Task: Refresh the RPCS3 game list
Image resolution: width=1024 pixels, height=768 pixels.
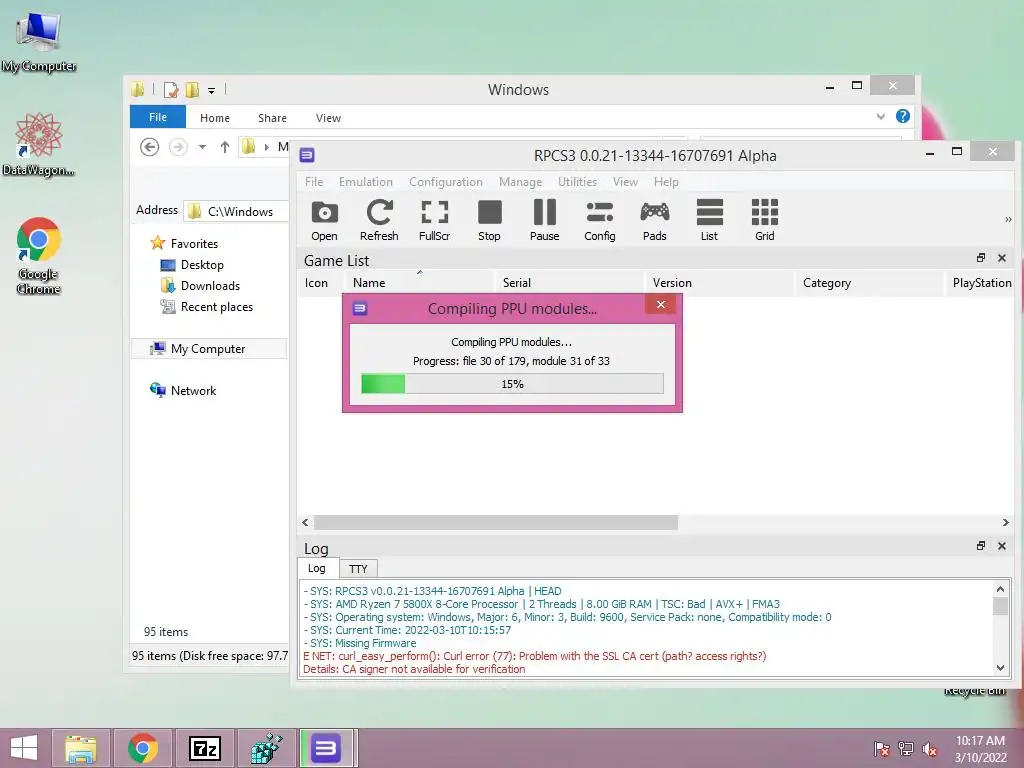Action: point(379,221)
